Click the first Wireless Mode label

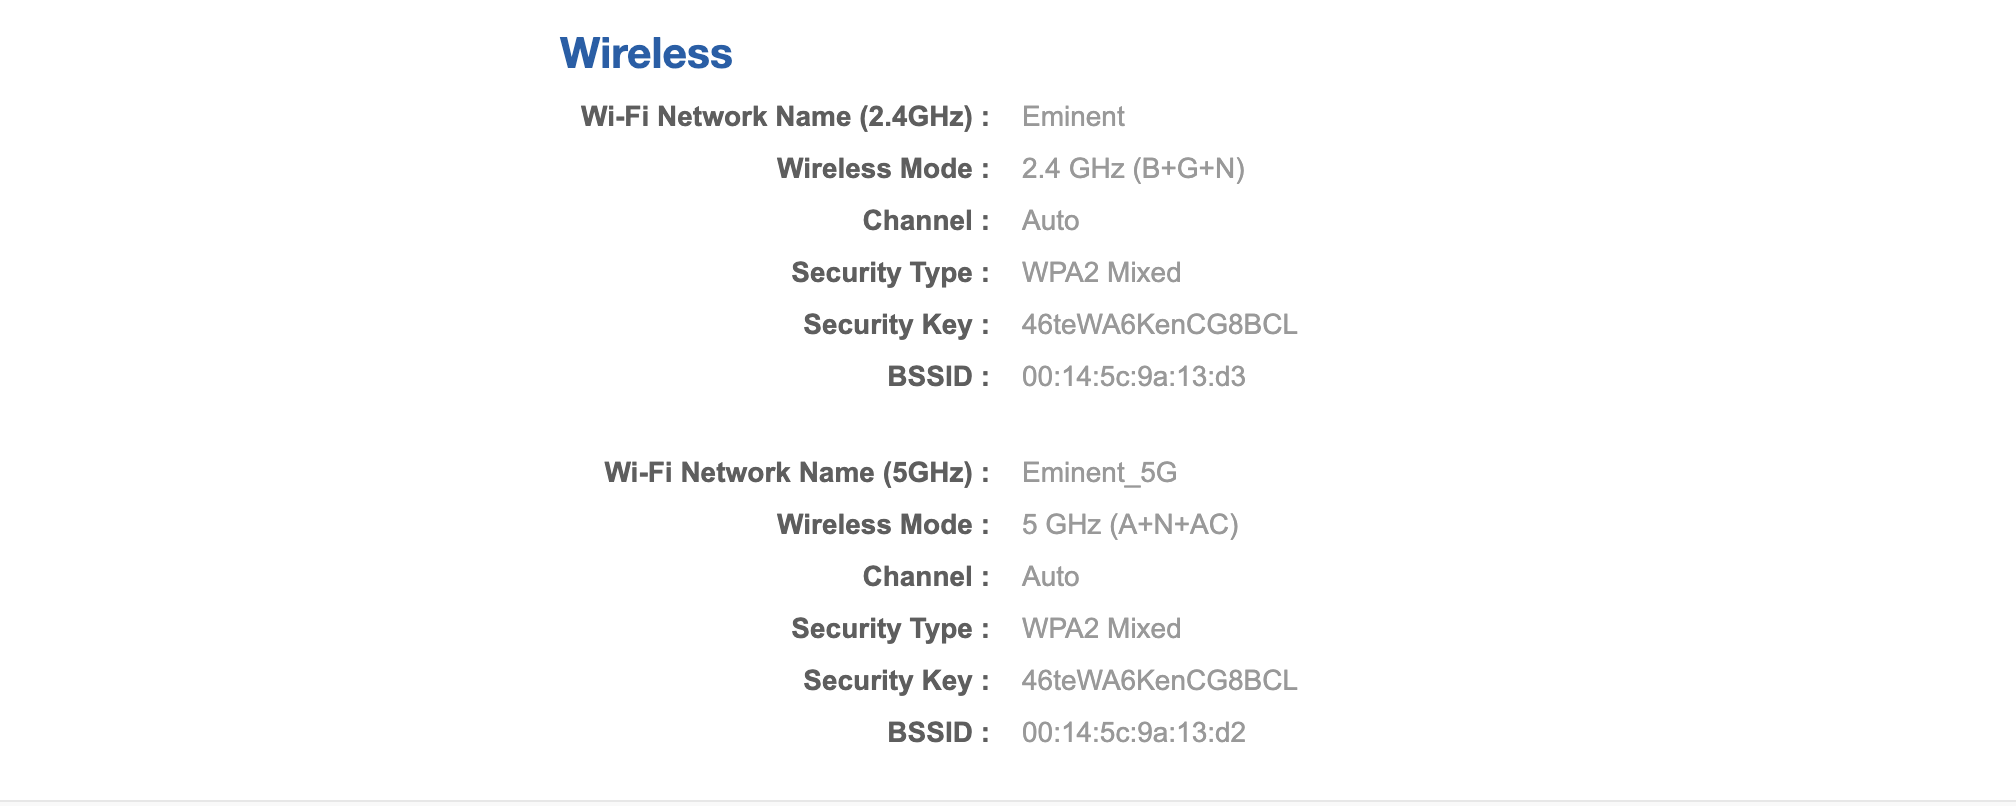883,169
